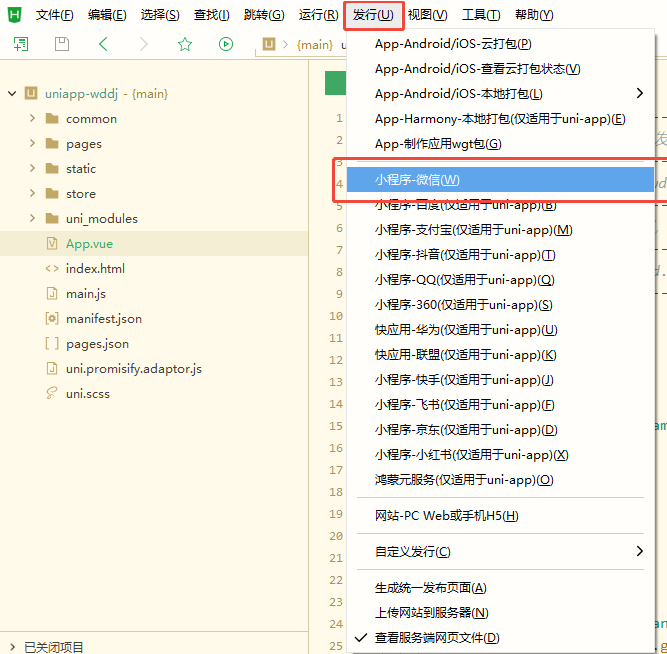This screenshot has width=667, height=654.
Task: Choose 小程序-快手 publish option
Action: (500, 380)
